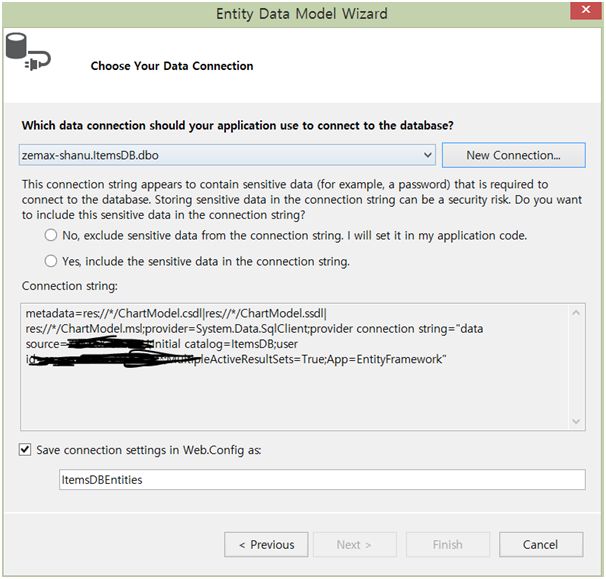Uncheck Save connection settings in Web.Config
Screen dimensions: 606x579
(x=25, y=450)
